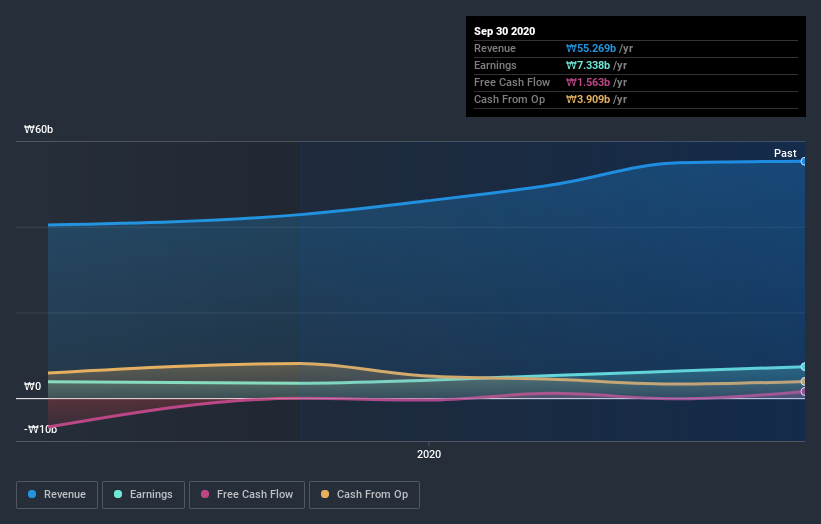Click the pink Free Cash Flow legend dot
This screenshot has width=821, height=524.
205,494
